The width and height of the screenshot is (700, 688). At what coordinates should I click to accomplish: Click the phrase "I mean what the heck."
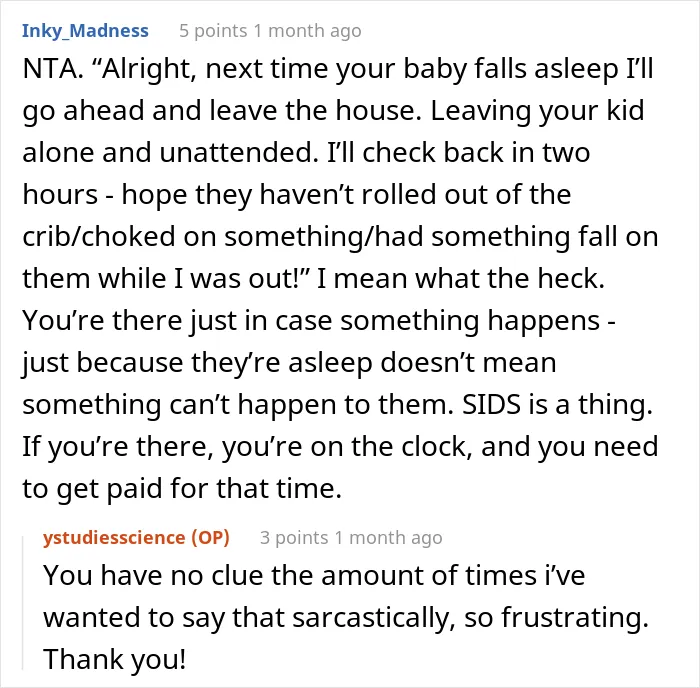click(x=460, y=279)
